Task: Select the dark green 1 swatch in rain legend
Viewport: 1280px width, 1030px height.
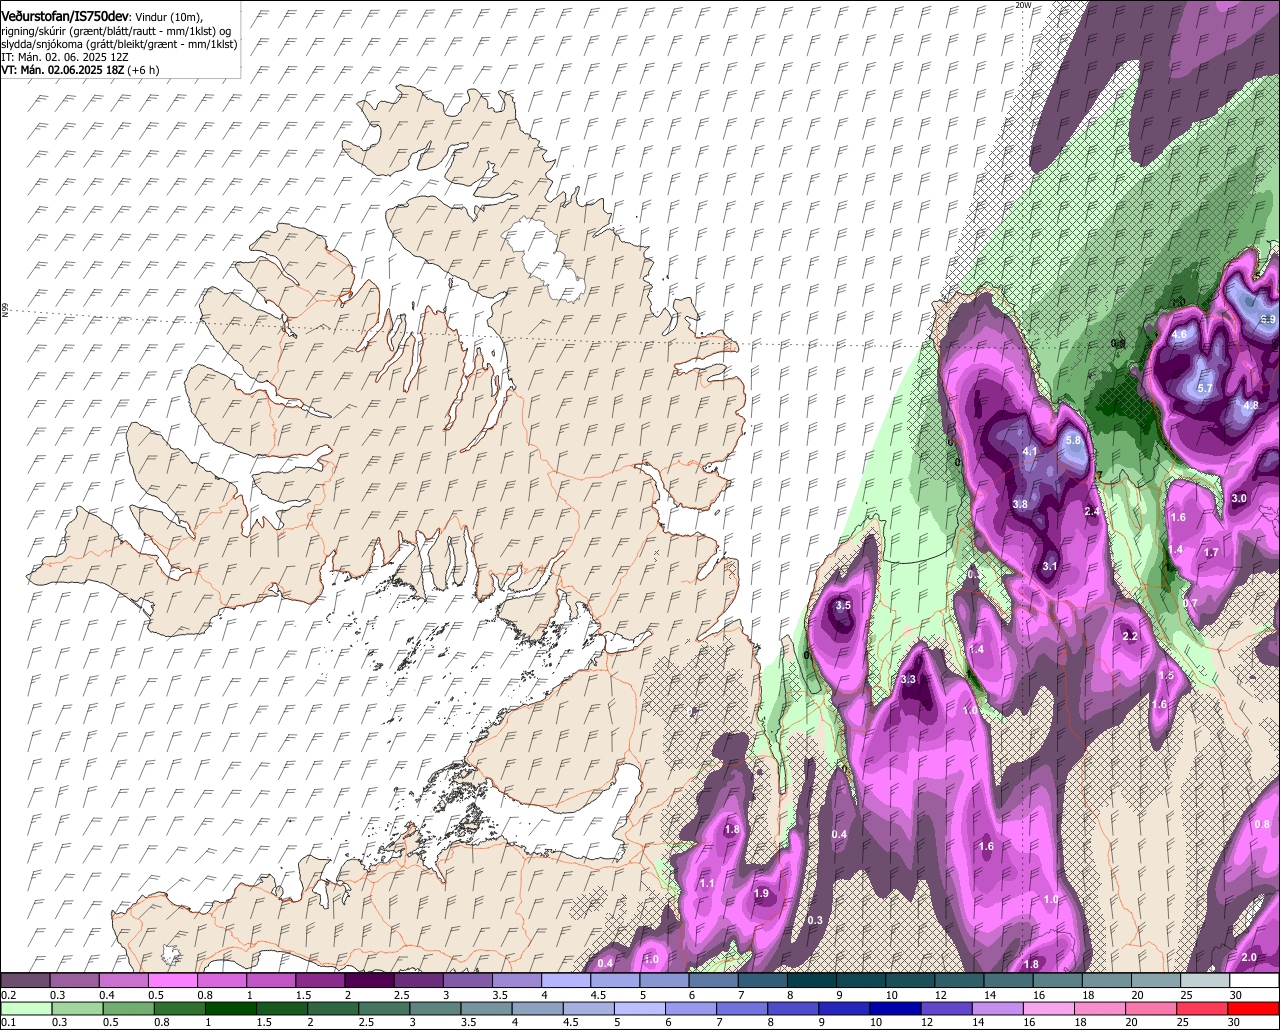Action: click(230, 1009)
